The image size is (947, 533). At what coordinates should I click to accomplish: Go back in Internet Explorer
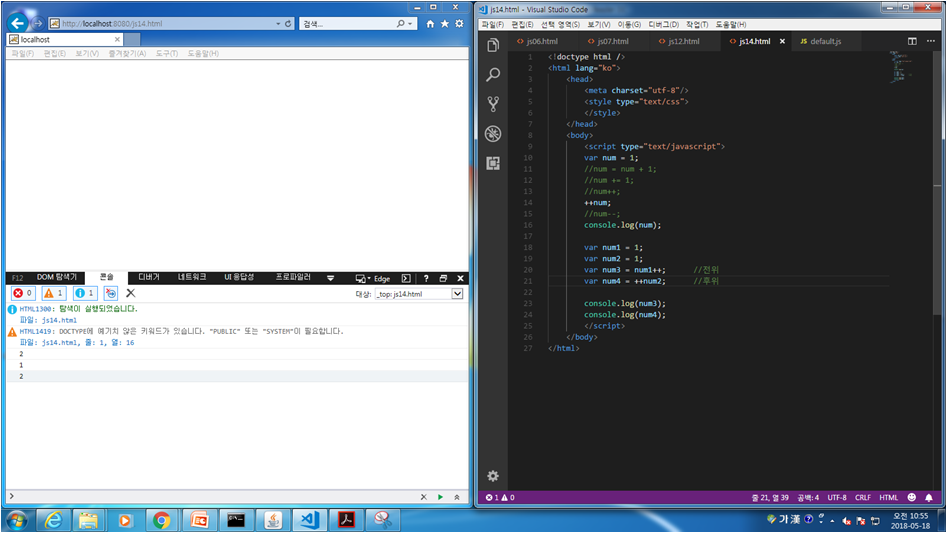coord(18,23)
